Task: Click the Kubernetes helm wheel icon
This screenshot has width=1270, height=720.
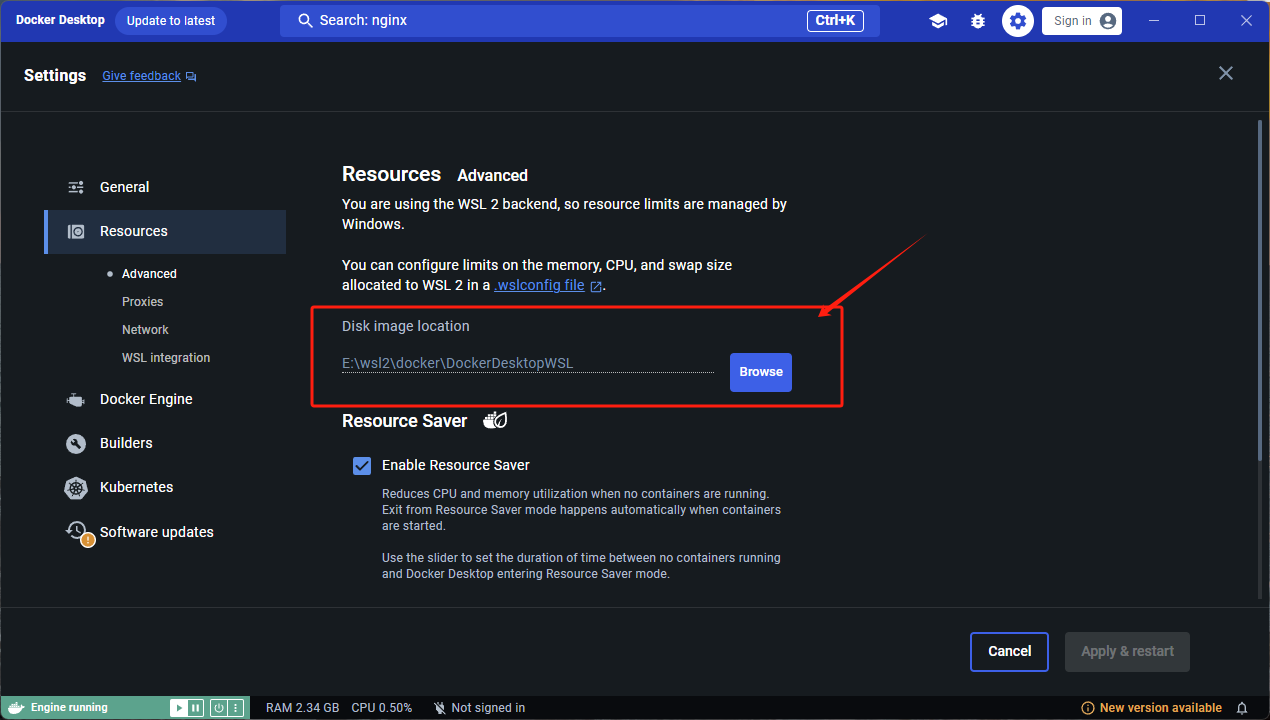Action: (x=76, y=488)
